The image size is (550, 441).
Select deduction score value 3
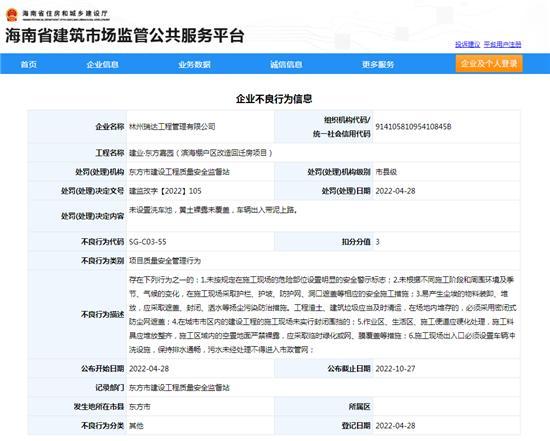click(377, 242)
